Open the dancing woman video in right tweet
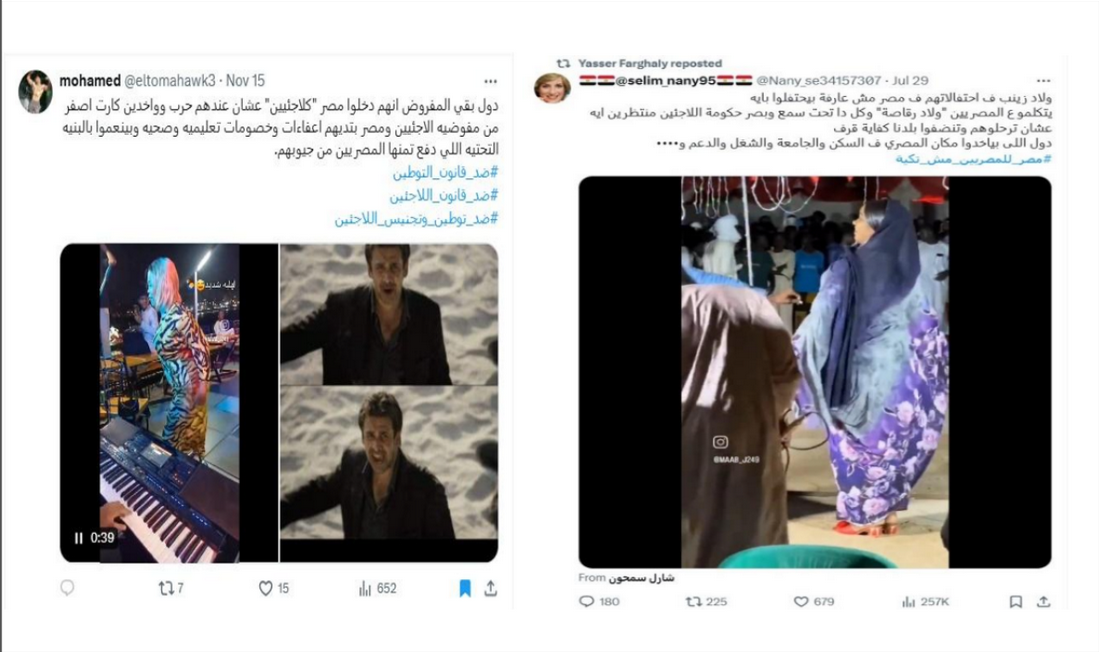 point(814,372)
